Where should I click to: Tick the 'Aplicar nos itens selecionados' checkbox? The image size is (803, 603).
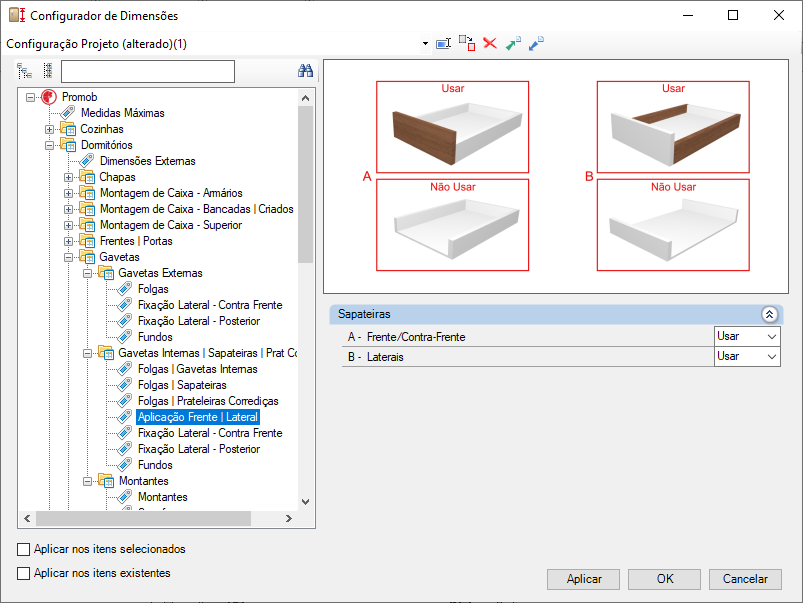pyautogui.click(x=24, y=549)
